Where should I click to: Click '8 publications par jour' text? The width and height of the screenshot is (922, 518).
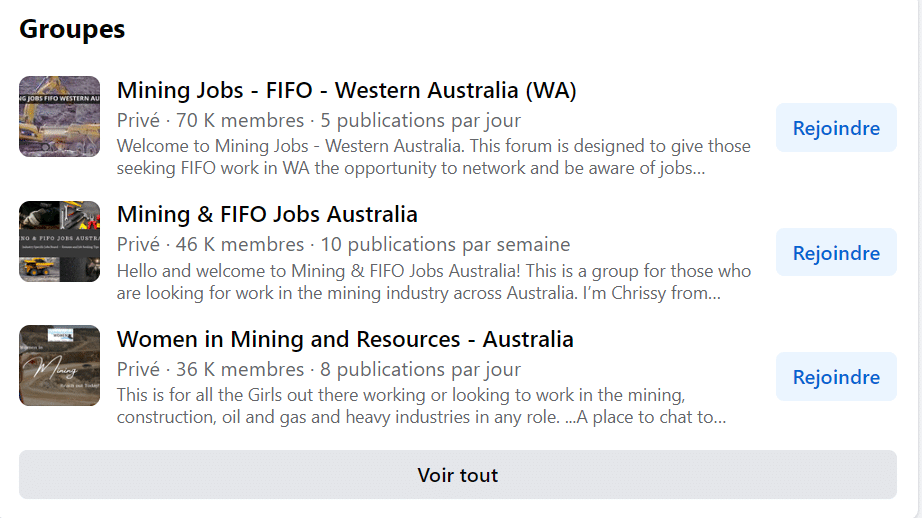(420, 369)
